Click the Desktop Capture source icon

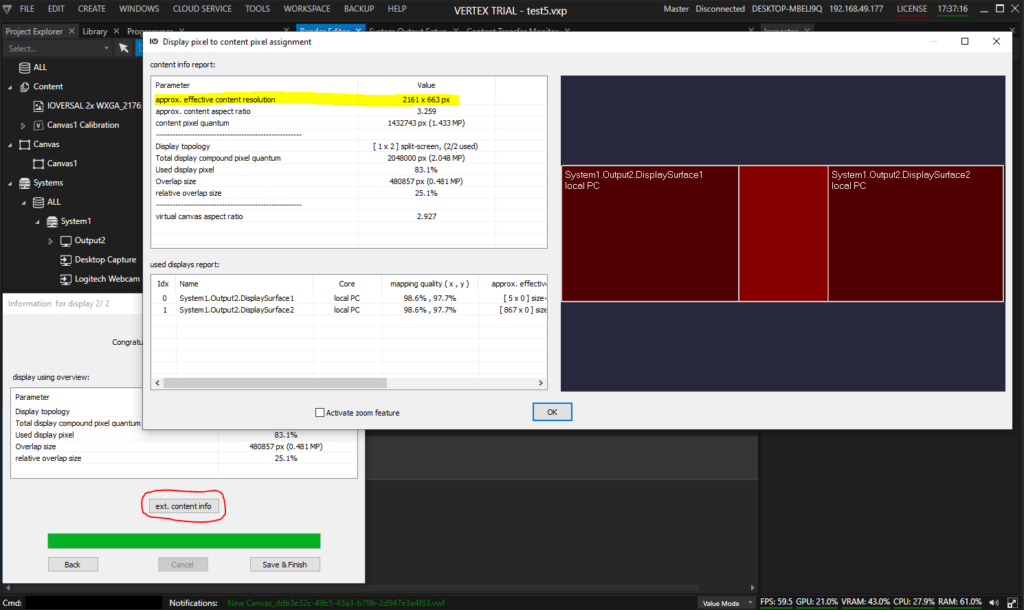point(65,260)
